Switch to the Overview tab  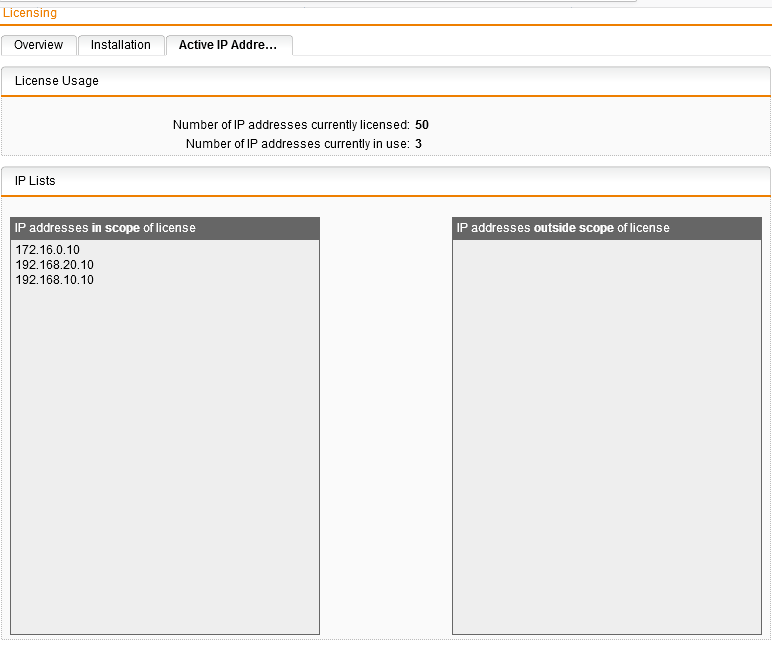coord(38,45)
